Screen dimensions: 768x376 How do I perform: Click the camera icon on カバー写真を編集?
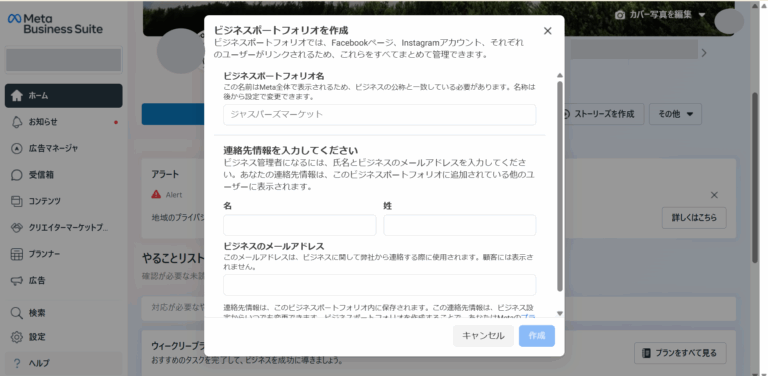[x=620, y=15]
